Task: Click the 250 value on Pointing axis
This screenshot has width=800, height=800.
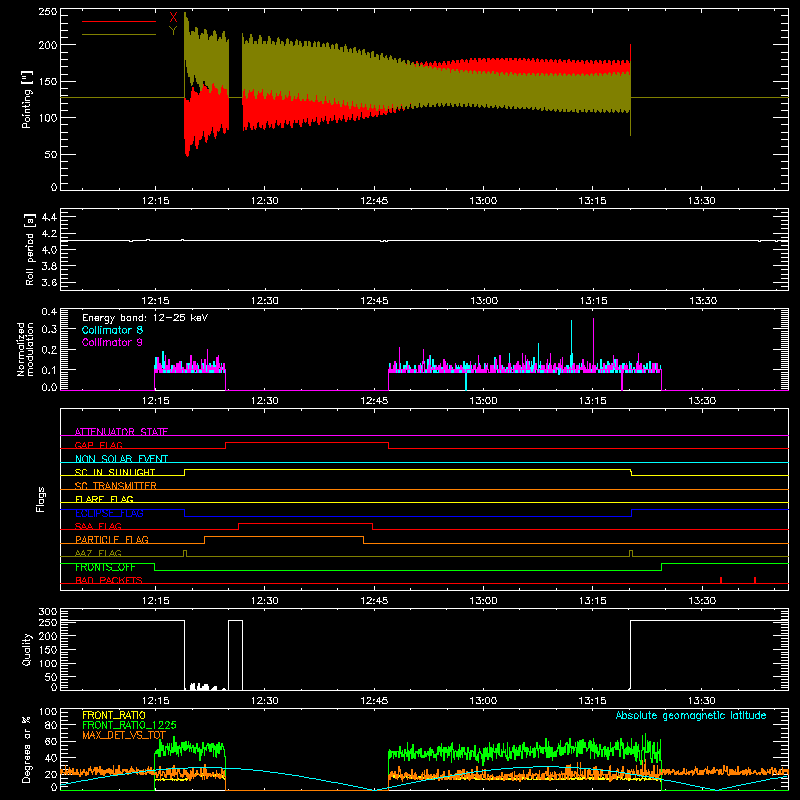Action: coord(47,12)
